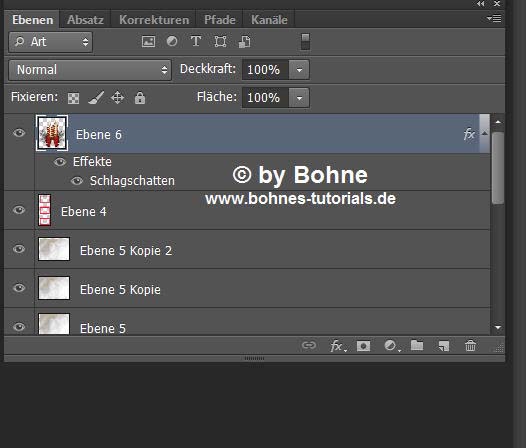Create a new layer via bottom icon
The height and width of the screenshot is (448, 526).
coord(443,346)
